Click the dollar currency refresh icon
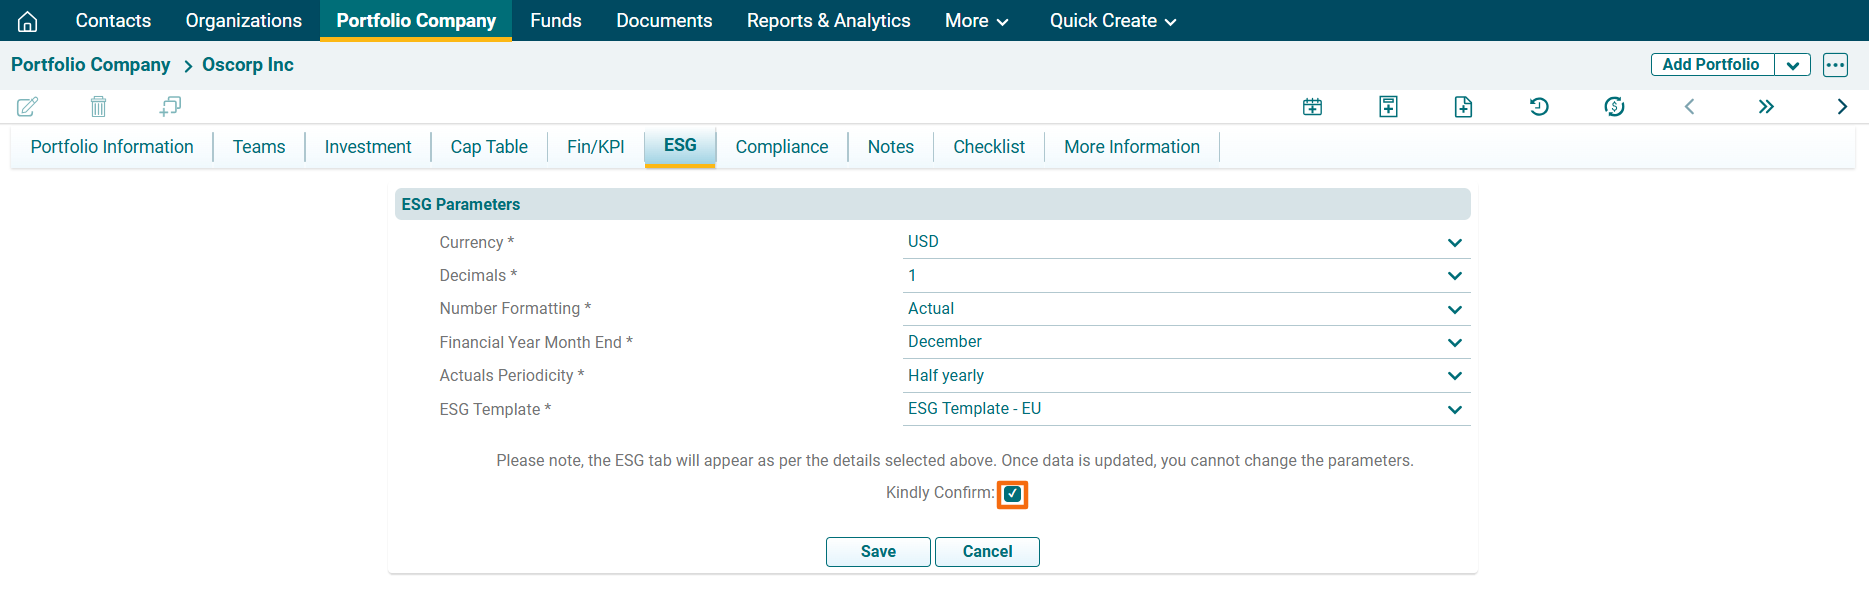 pos(1614,107)
